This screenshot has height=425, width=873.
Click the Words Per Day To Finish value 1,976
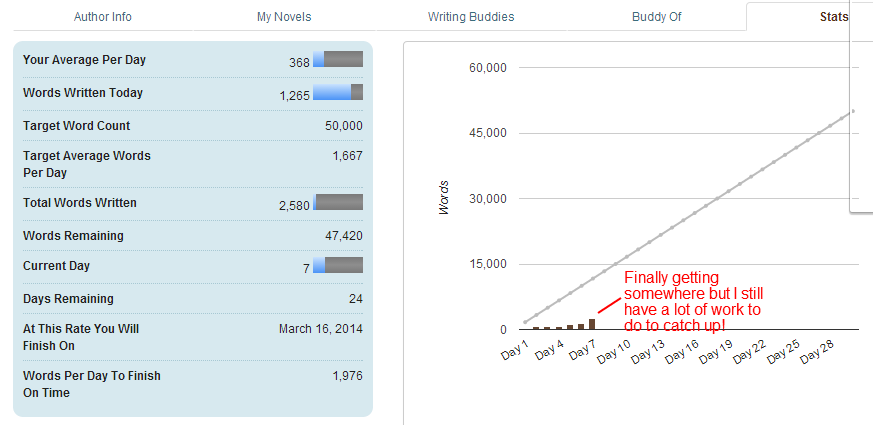click(x=347, y=376)
